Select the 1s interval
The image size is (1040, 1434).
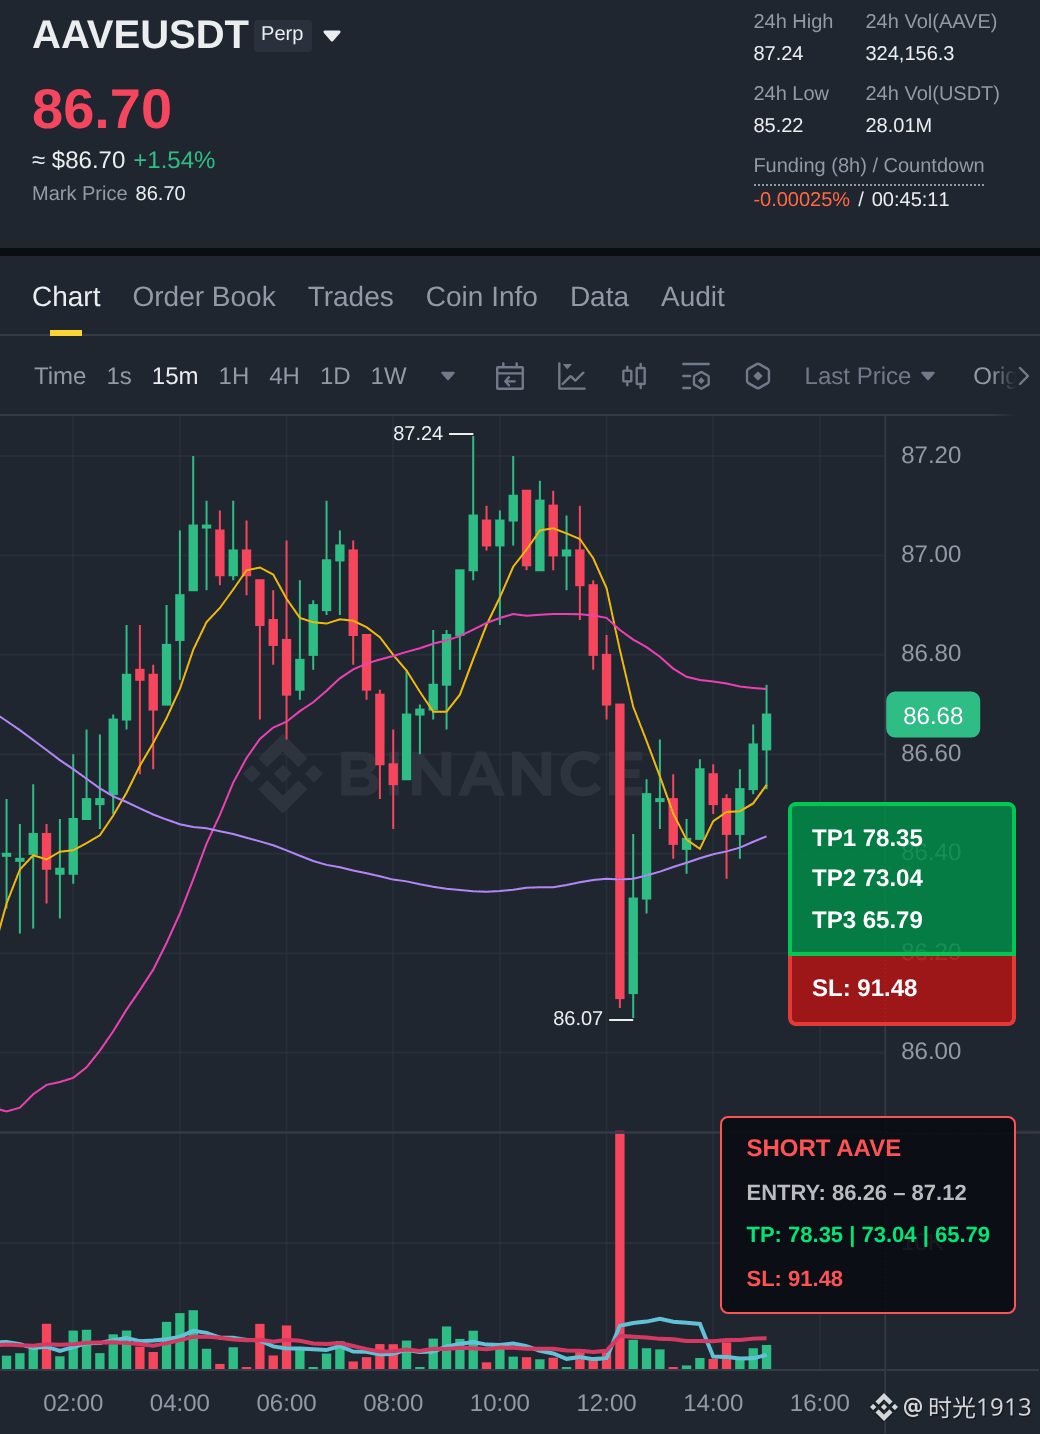click(x=119, y=376)
